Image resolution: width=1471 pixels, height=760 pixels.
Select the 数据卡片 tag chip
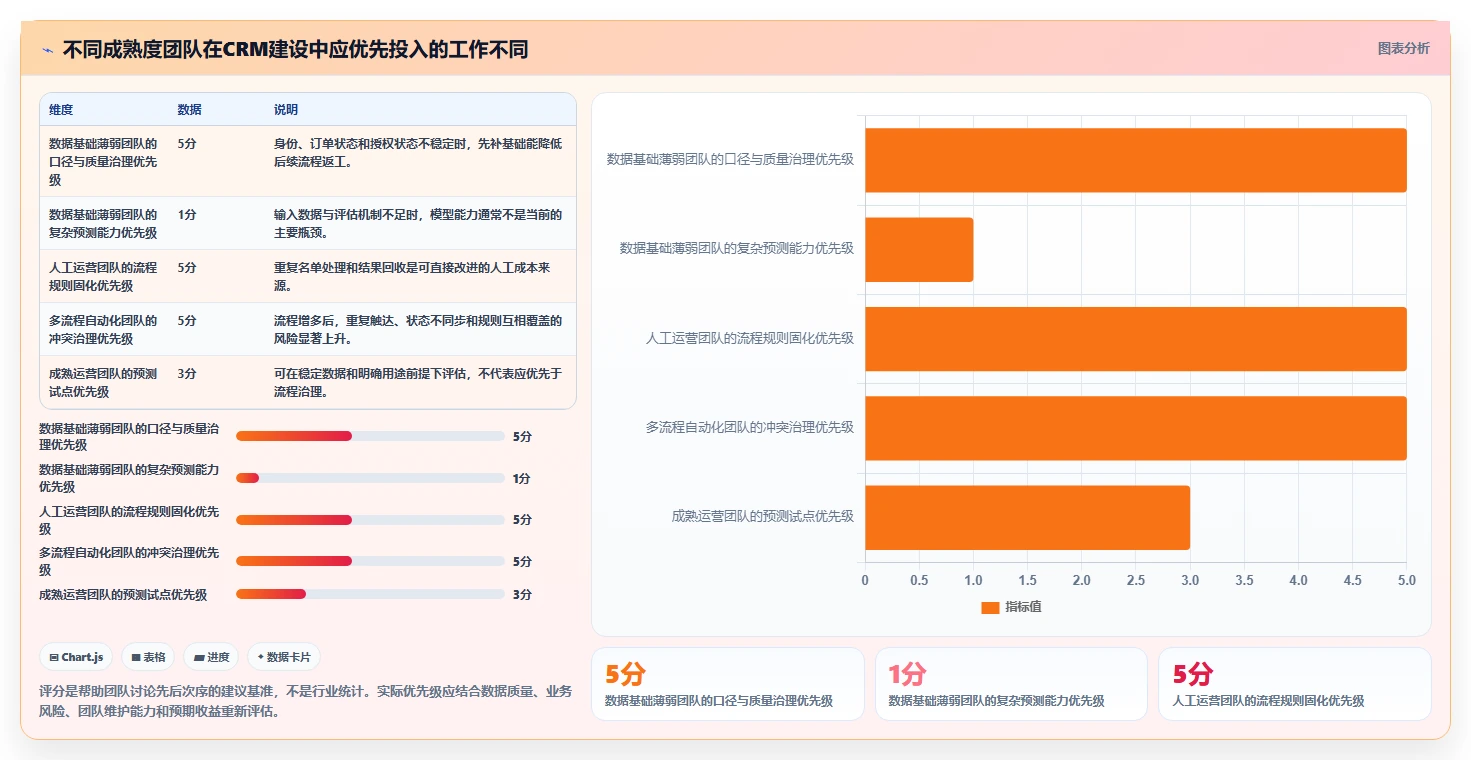click(284, 657)
